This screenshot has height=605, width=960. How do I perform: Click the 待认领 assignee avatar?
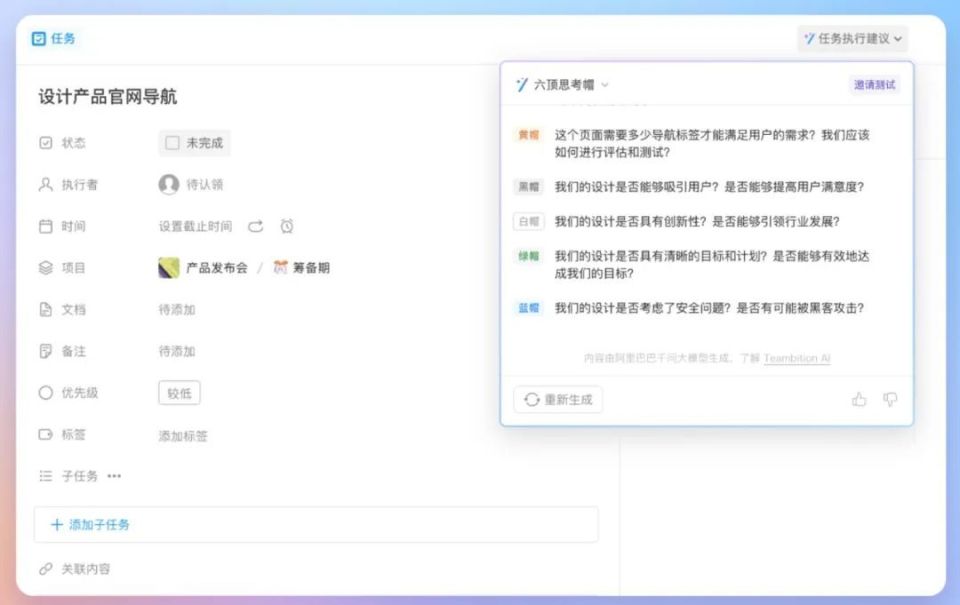tap(169, 184)
